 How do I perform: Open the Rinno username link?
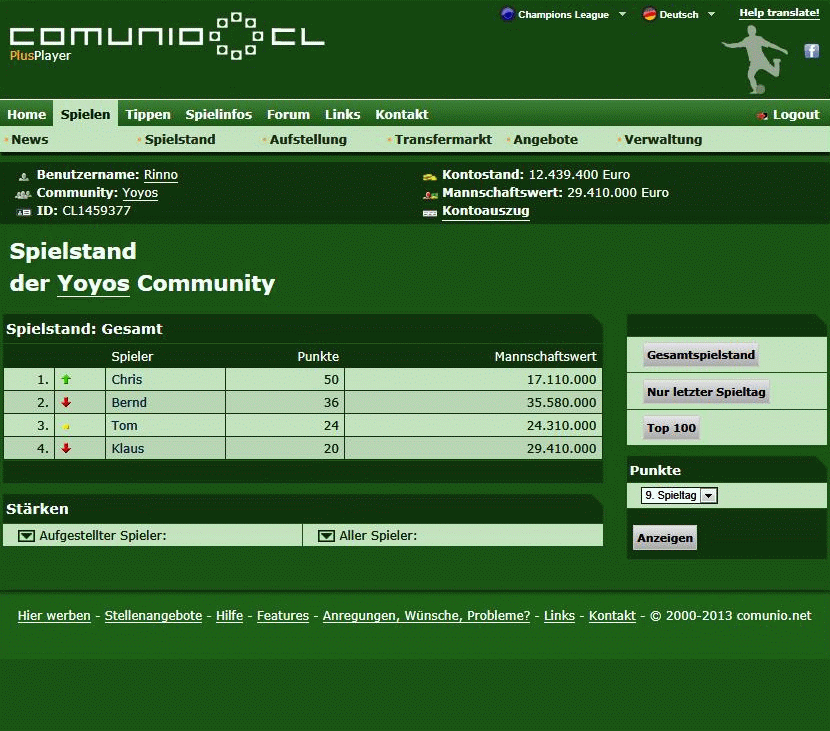pos(161,175)
